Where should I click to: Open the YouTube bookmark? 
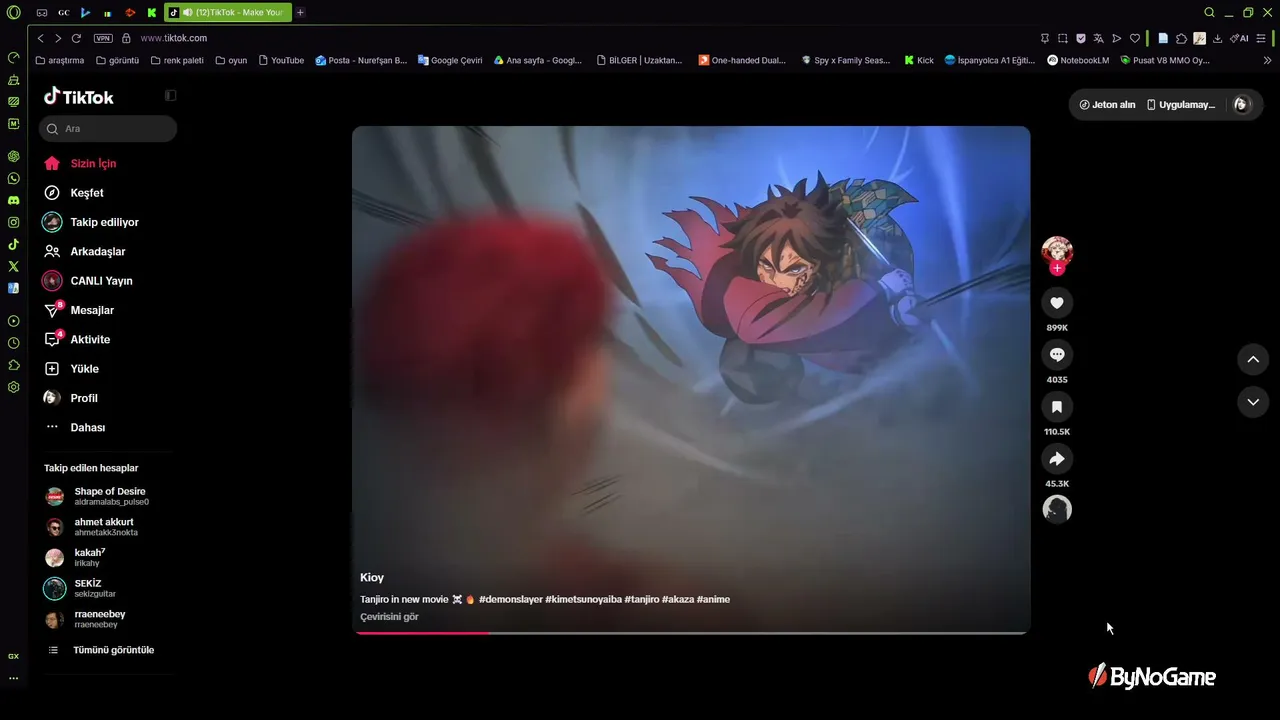coord(281,60)
